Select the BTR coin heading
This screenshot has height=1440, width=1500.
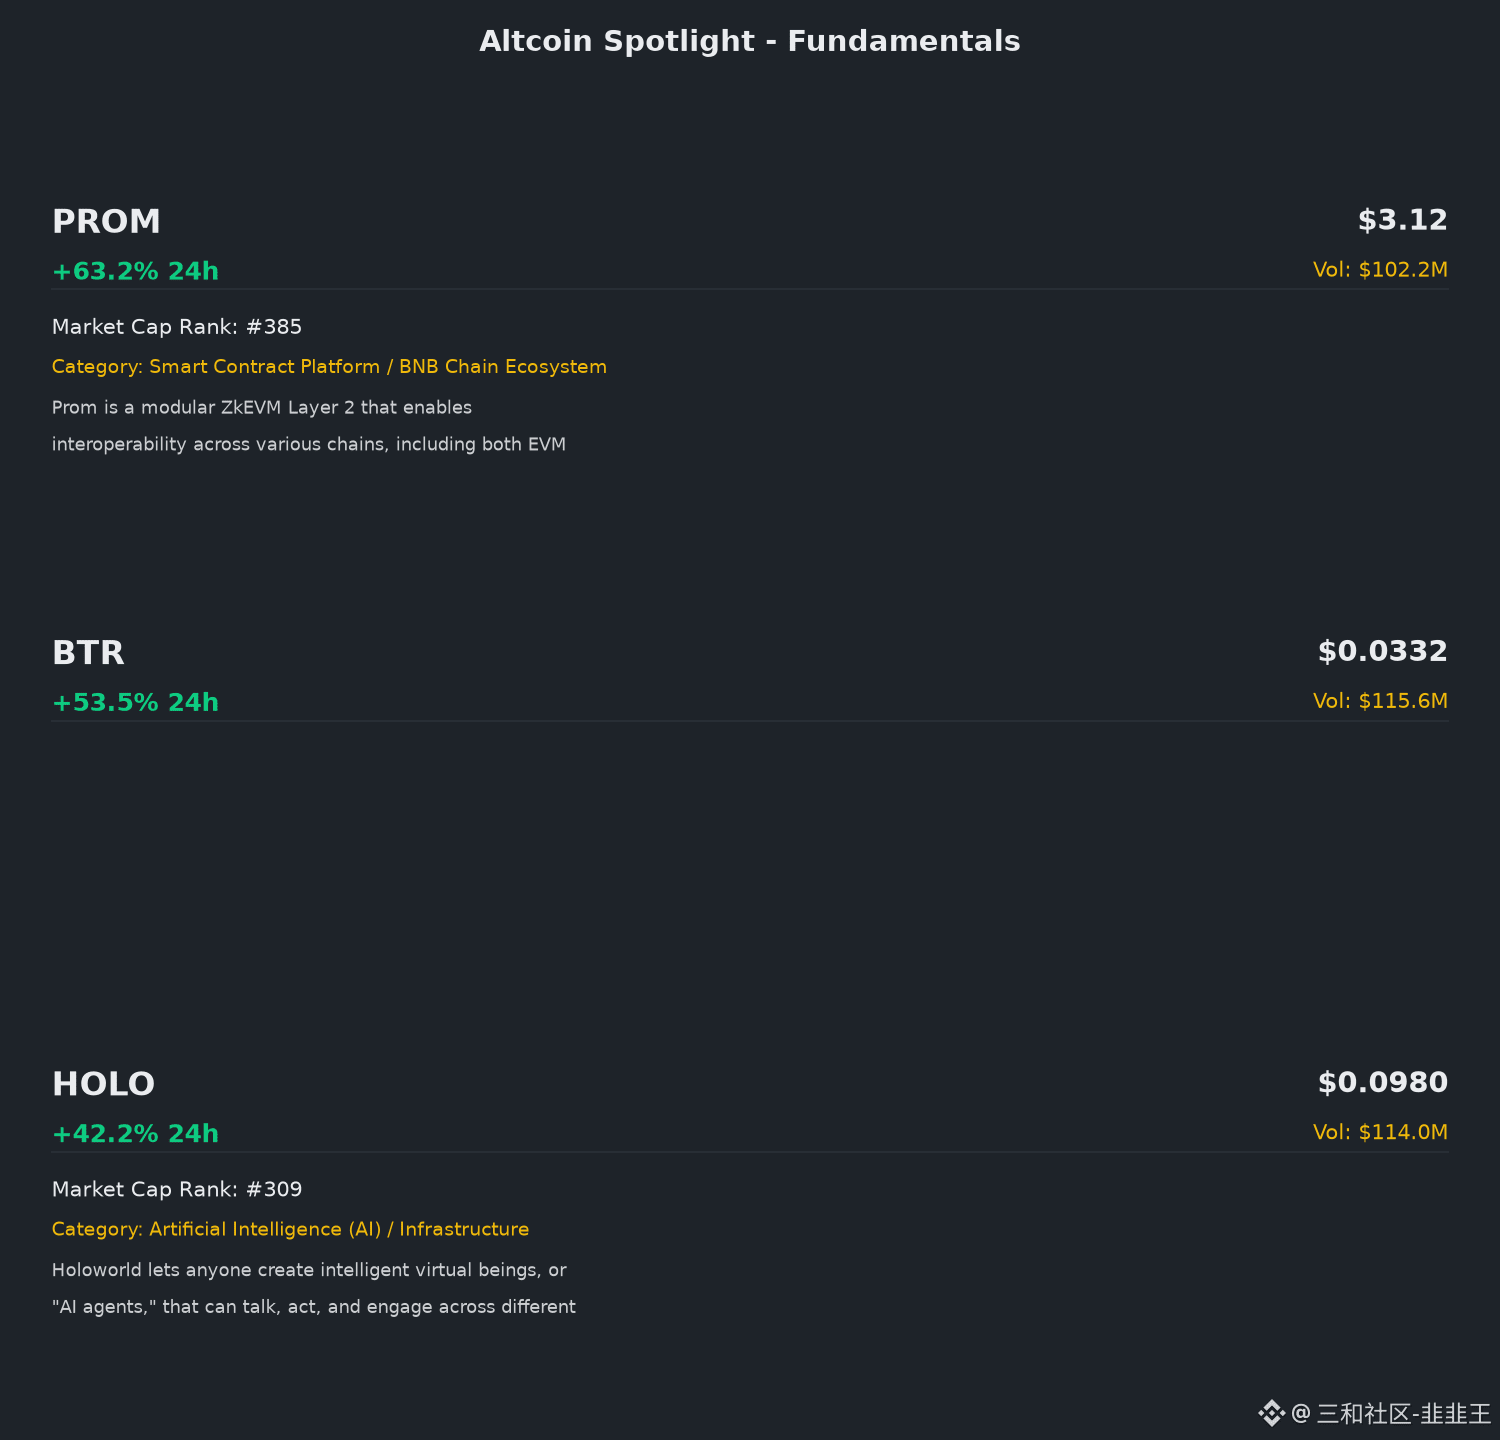click(88, 653)
